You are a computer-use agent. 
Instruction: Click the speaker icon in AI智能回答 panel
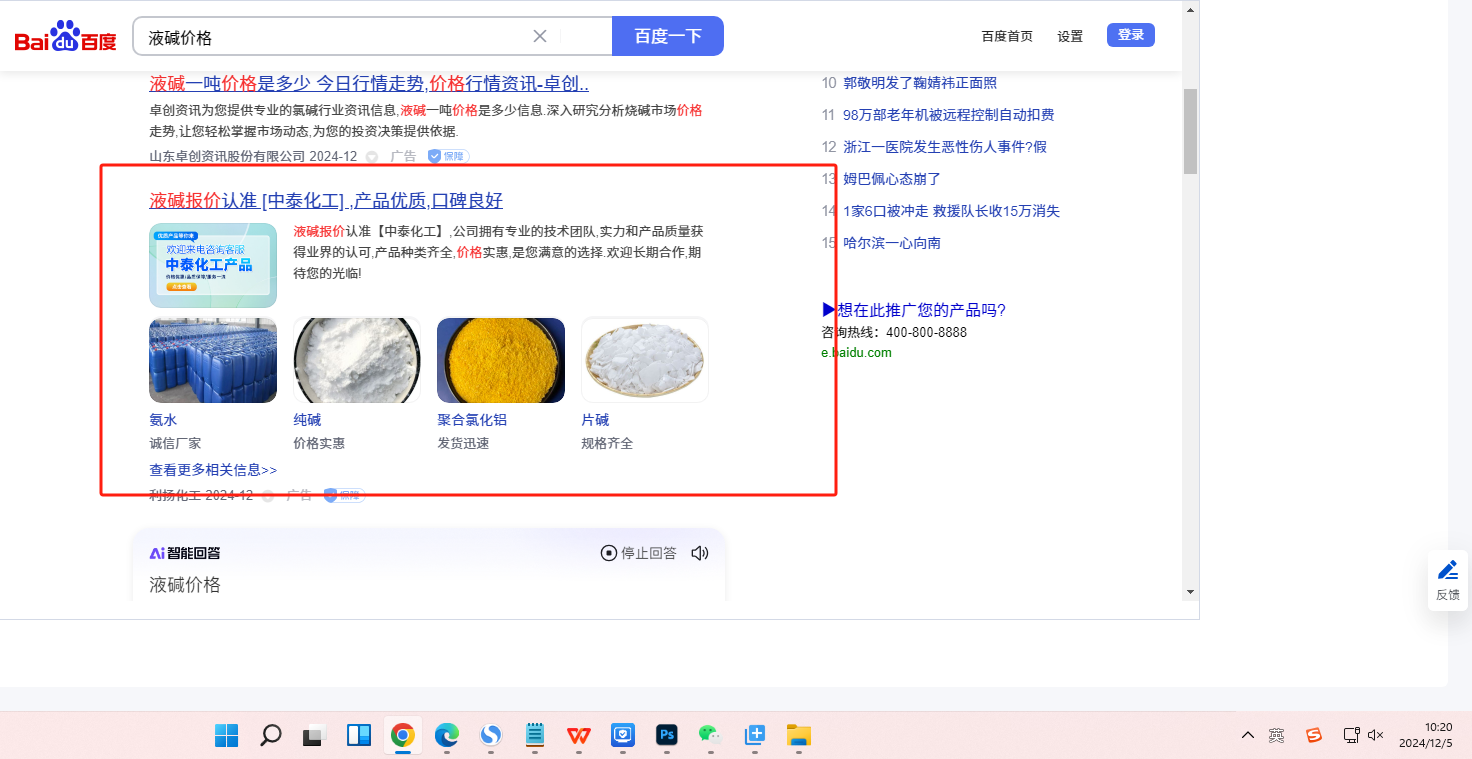[x=700, y=553]
